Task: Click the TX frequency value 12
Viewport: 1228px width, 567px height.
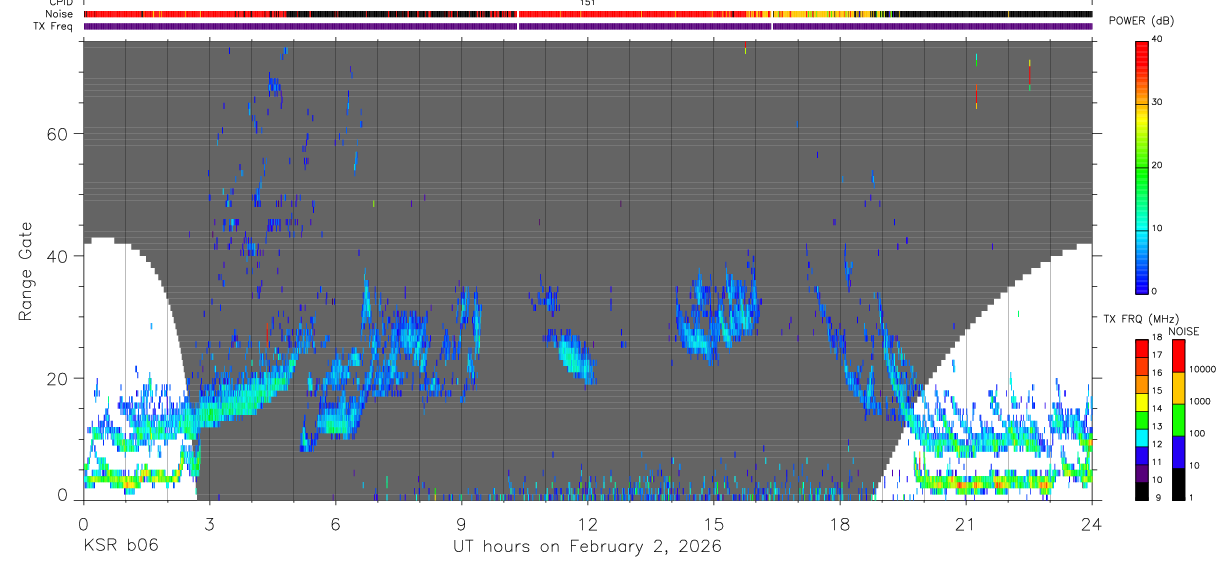Action: 1156,444
